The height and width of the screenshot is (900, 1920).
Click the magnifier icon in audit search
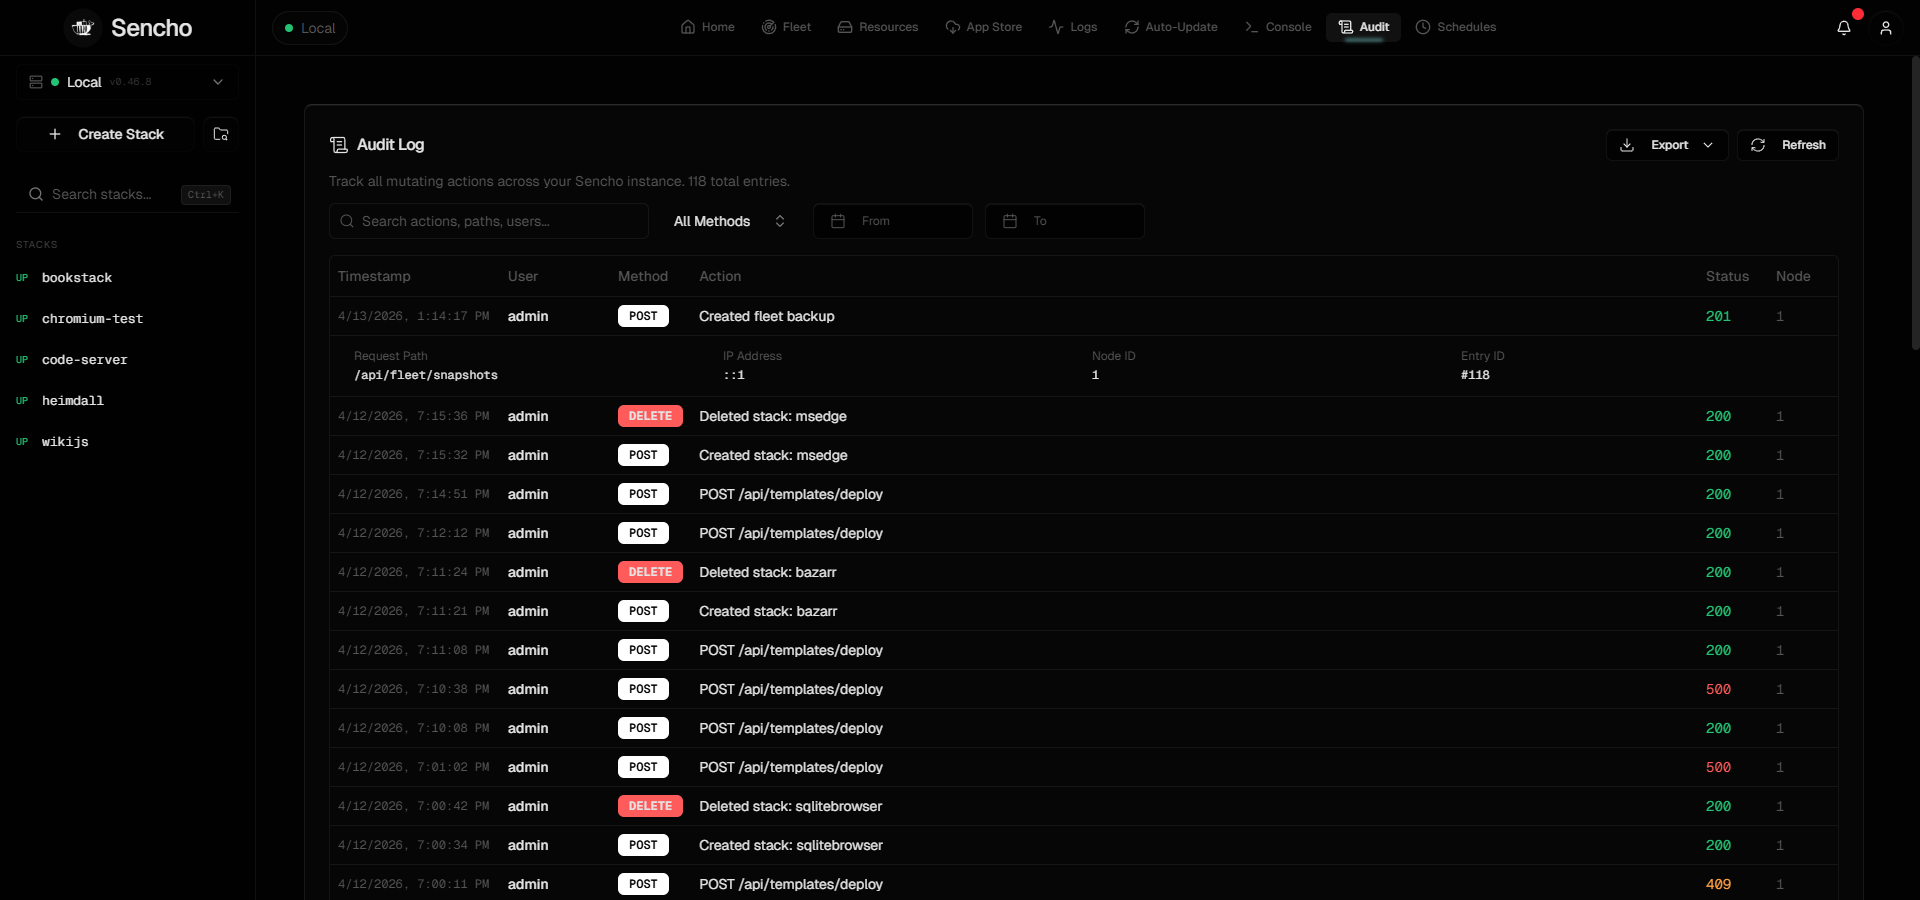347,221
